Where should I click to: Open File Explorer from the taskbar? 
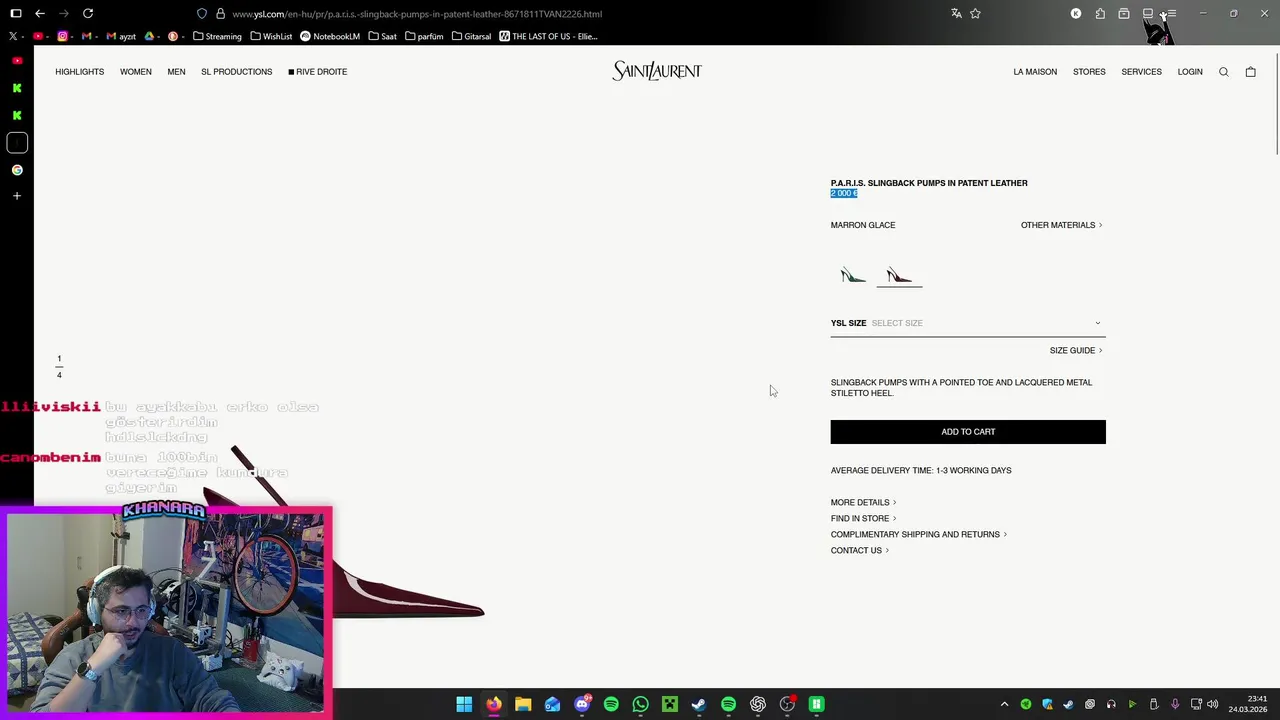click(x=523, y=704)
